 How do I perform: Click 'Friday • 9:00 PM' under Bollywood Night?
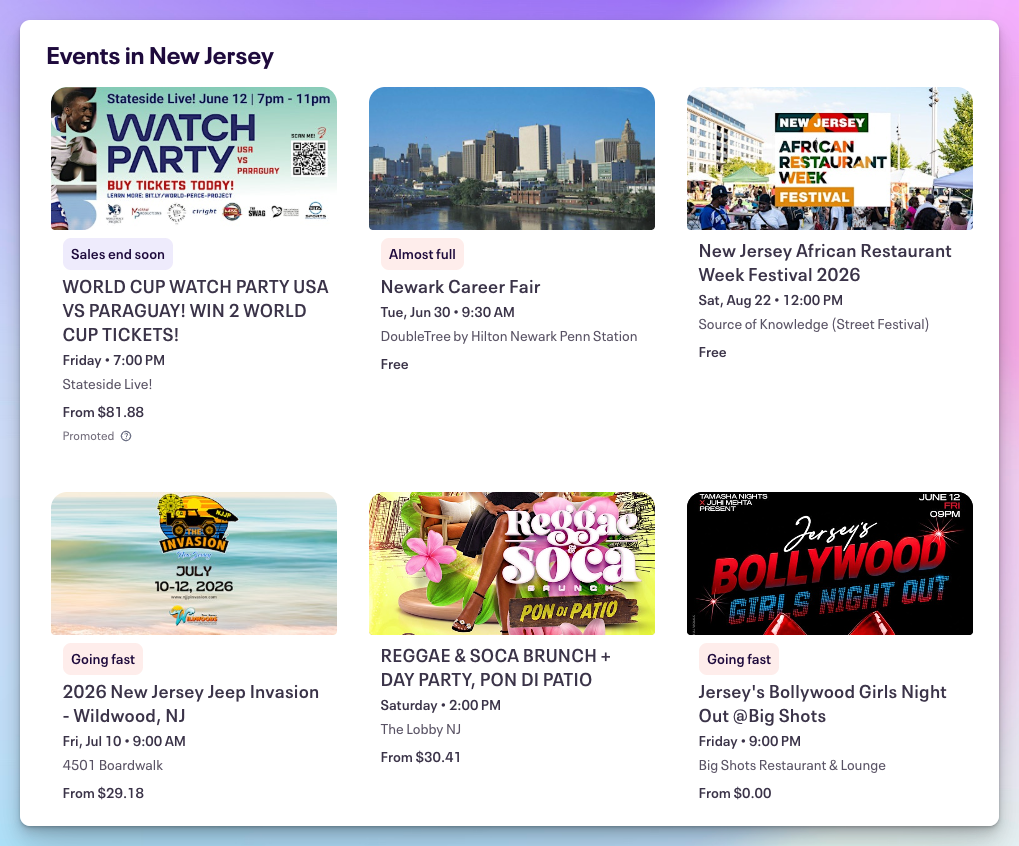[749, 741]
